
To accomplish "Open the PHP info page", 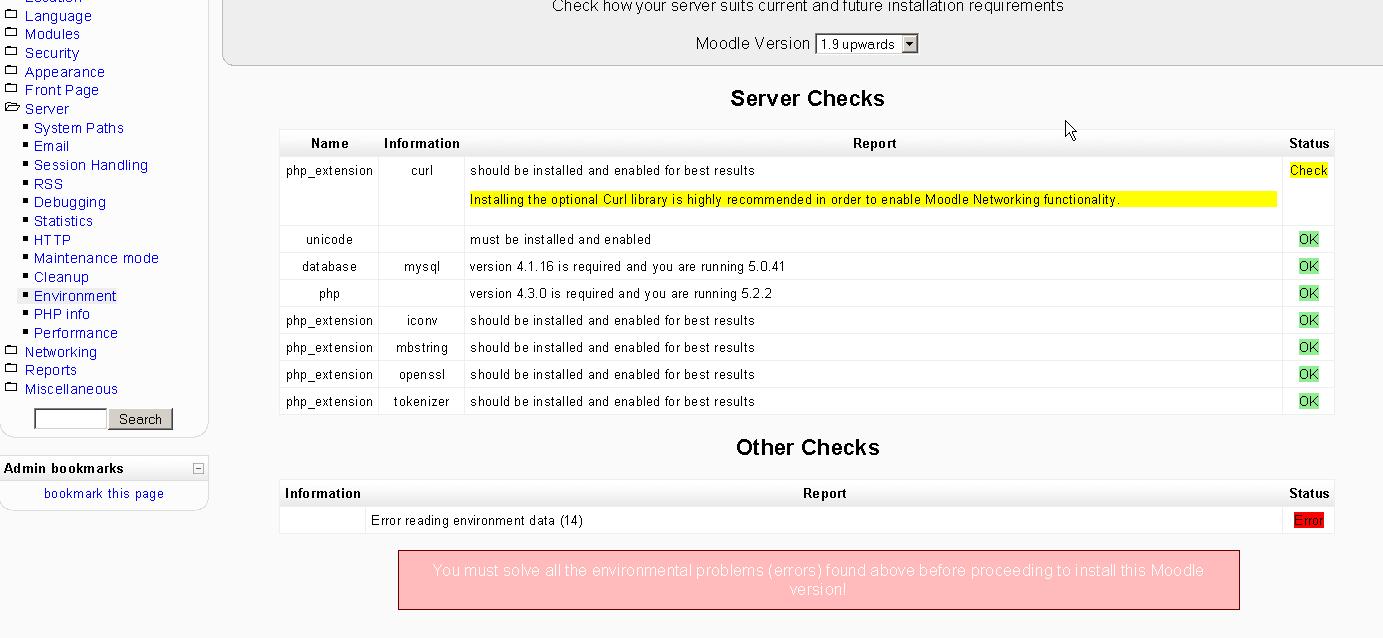I will tap(62, 314).
